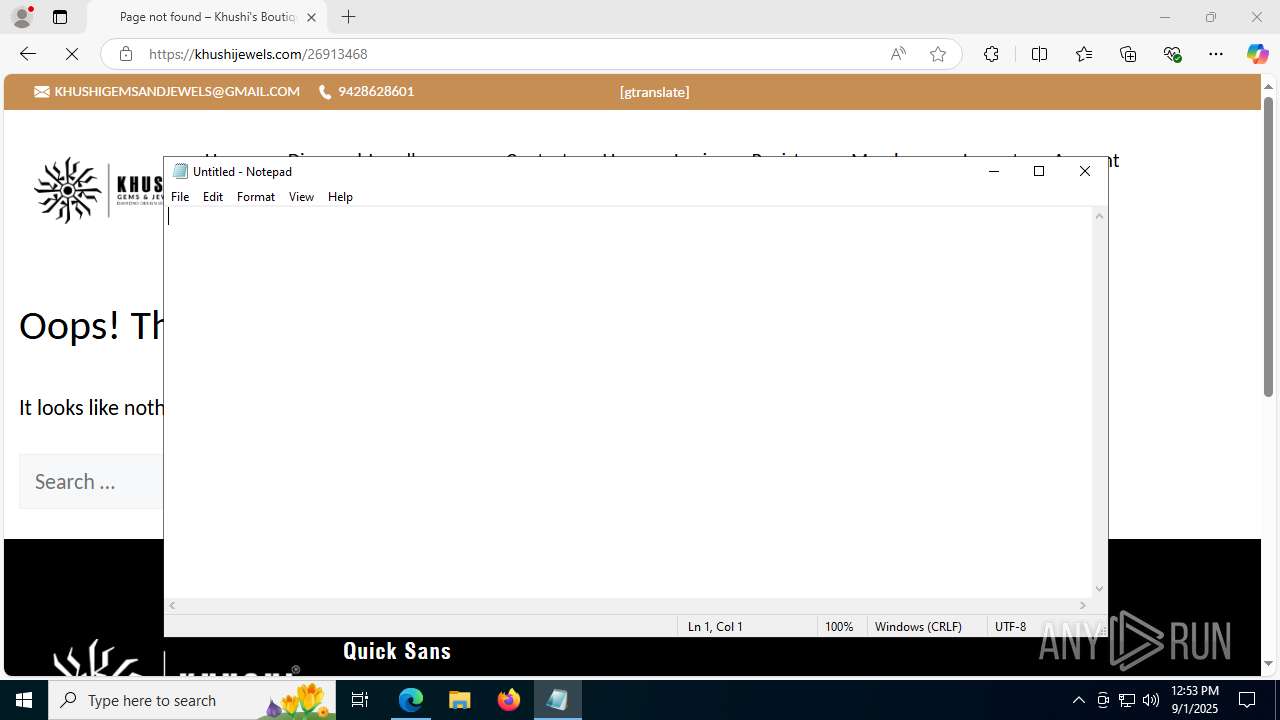Open Edge Settings and more menu
The height and width of the screenshot is (720, 1280).
click(1216, 54)
